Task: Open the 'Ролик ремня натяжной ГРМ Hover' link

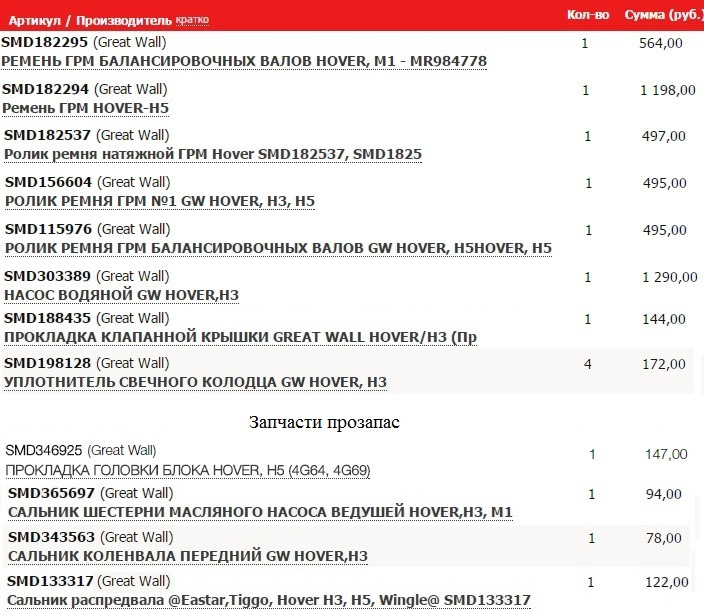Action: [x=213, y=154]
